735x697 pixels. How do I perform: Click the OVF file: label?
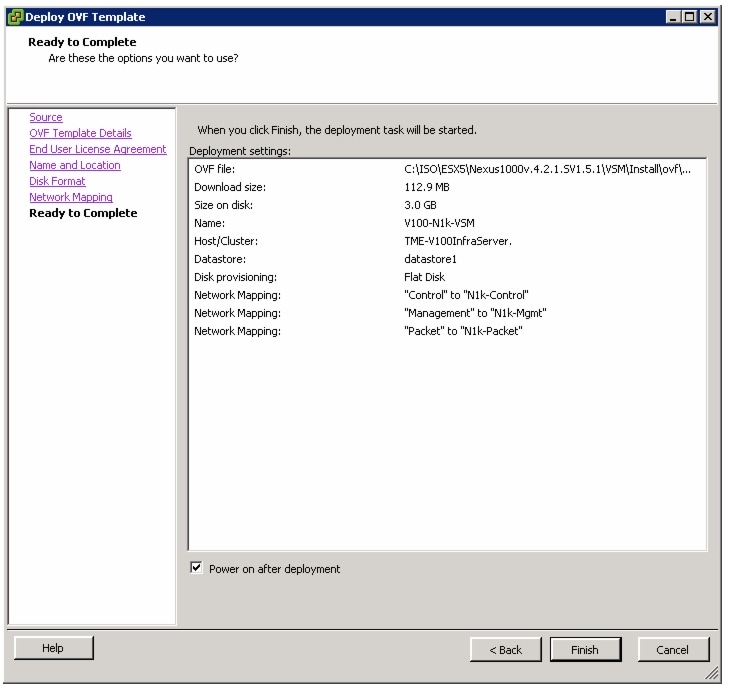coord(214,169)
